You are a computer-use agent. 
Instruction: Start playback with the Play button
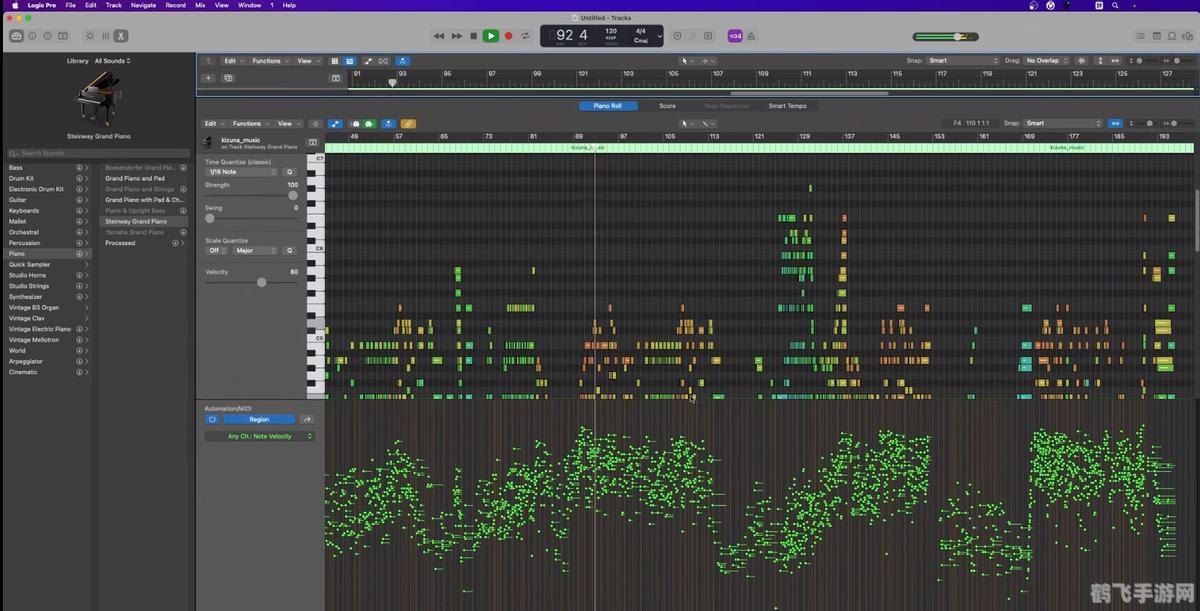pos(491,35)
